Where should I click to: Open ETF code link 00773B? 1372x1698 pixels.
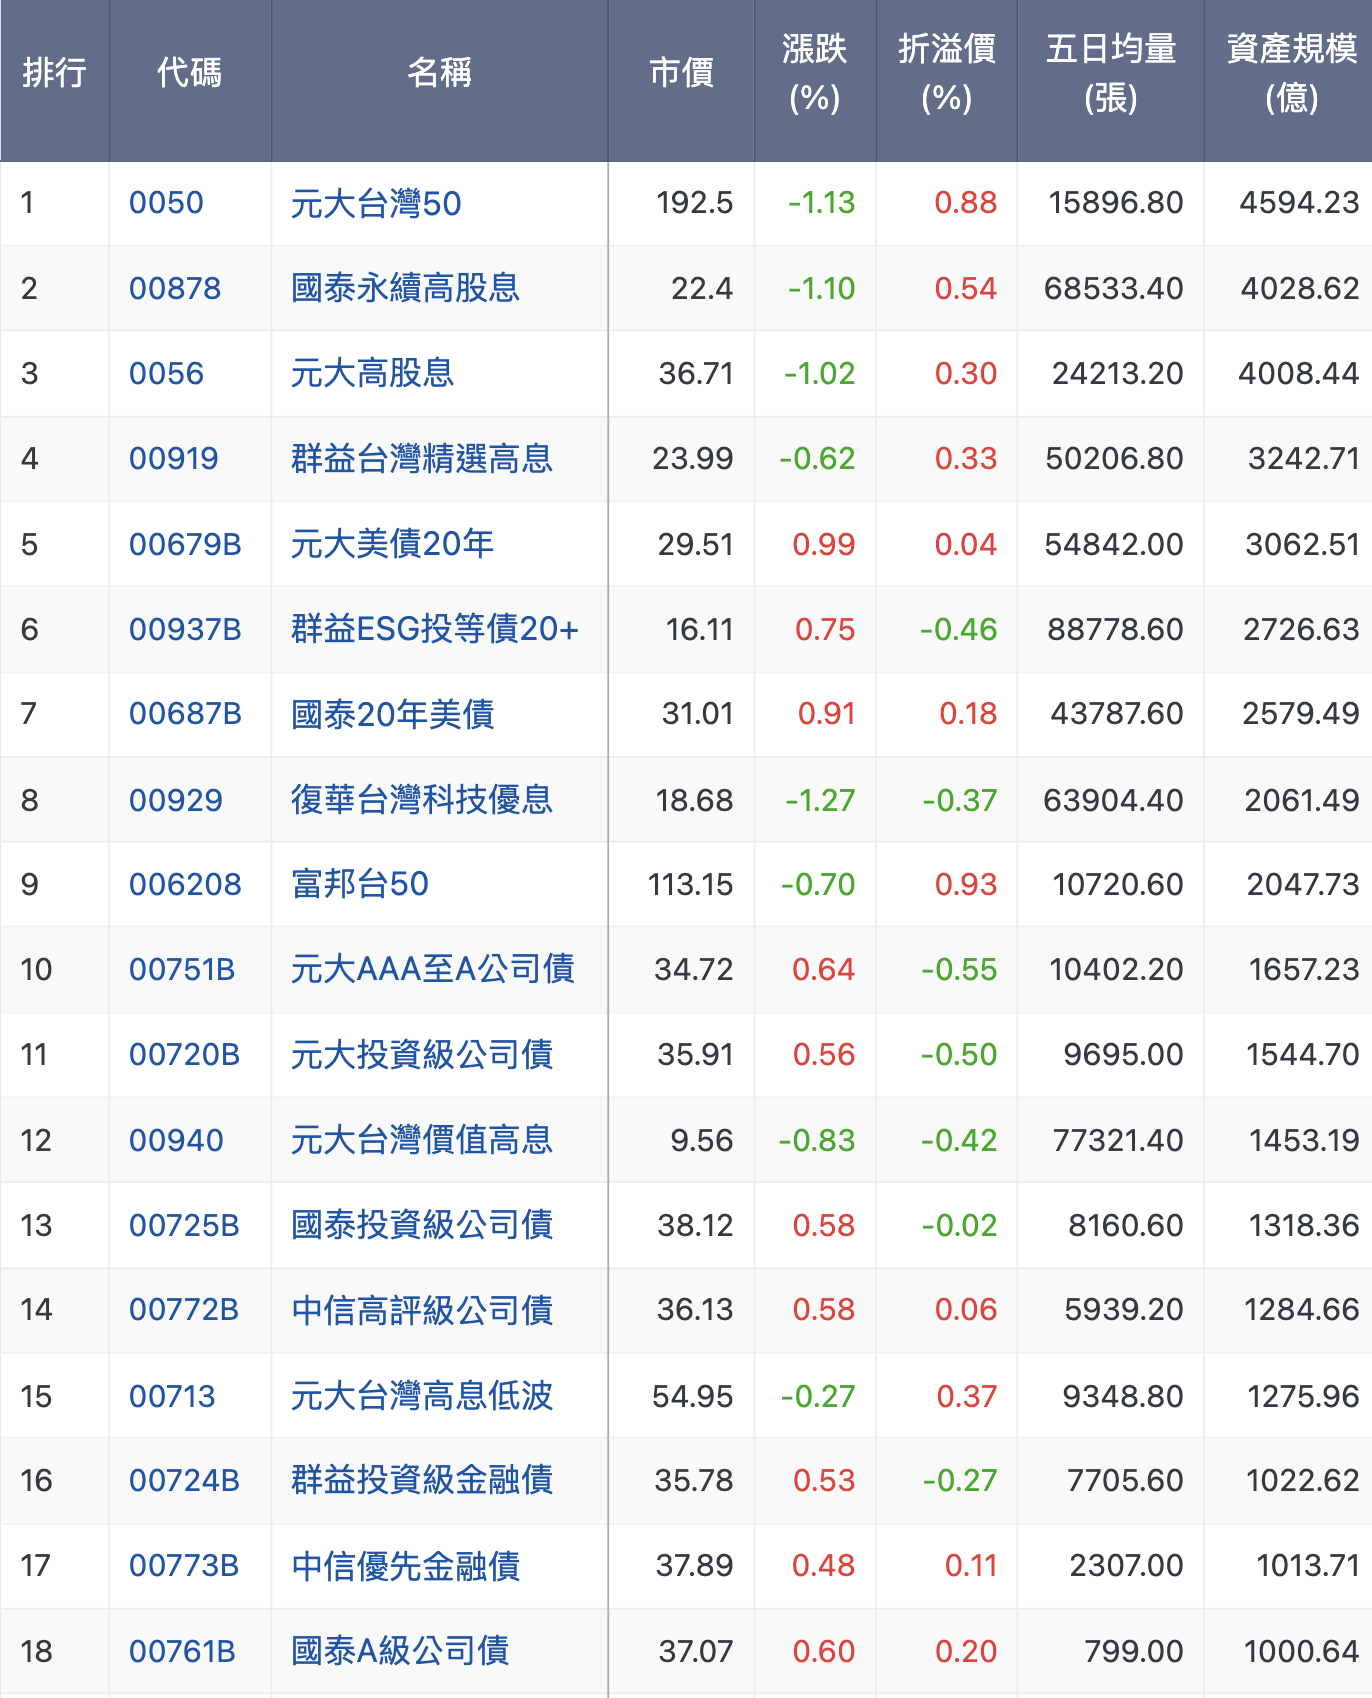pyautogui.click(x=184, y=1565)
